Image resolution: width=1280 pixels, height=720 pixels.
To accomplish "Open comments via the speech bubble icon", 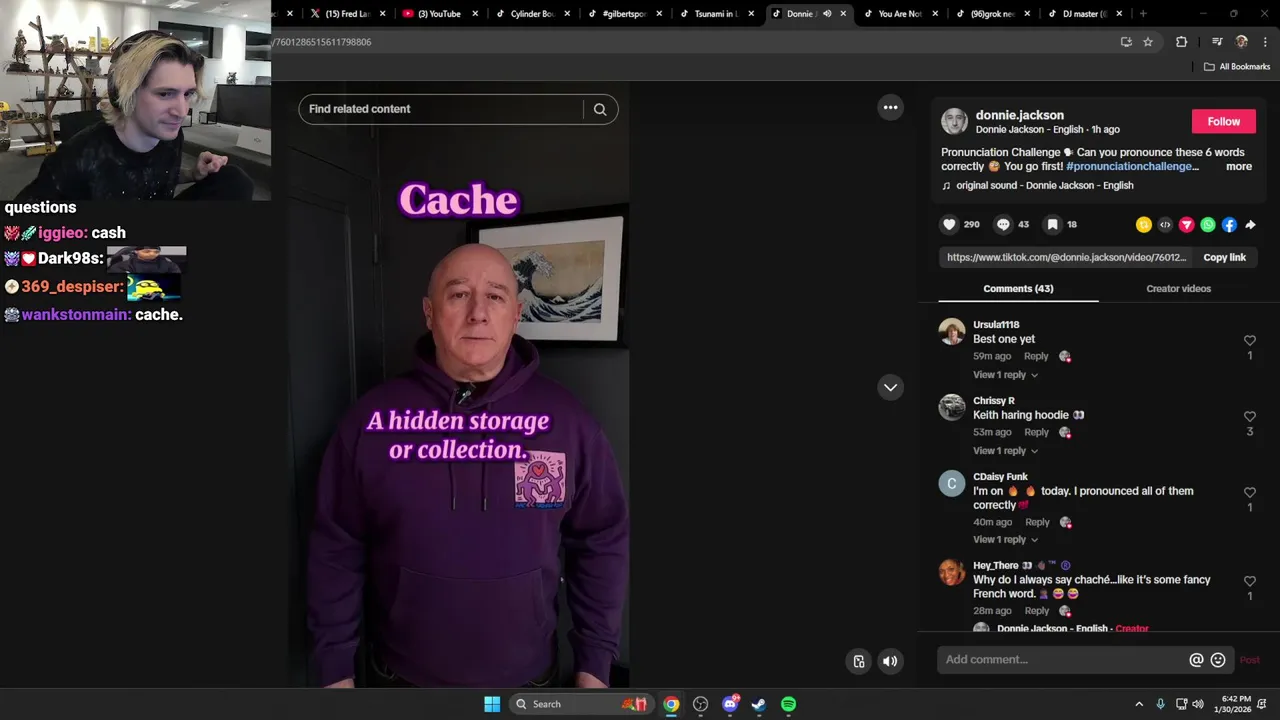I will coord(1003,225).
